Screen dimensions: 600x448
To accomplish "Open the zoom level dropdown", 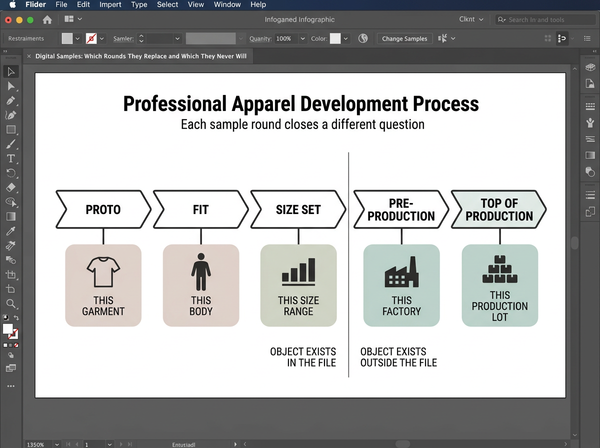I will (x=57, y=444).
